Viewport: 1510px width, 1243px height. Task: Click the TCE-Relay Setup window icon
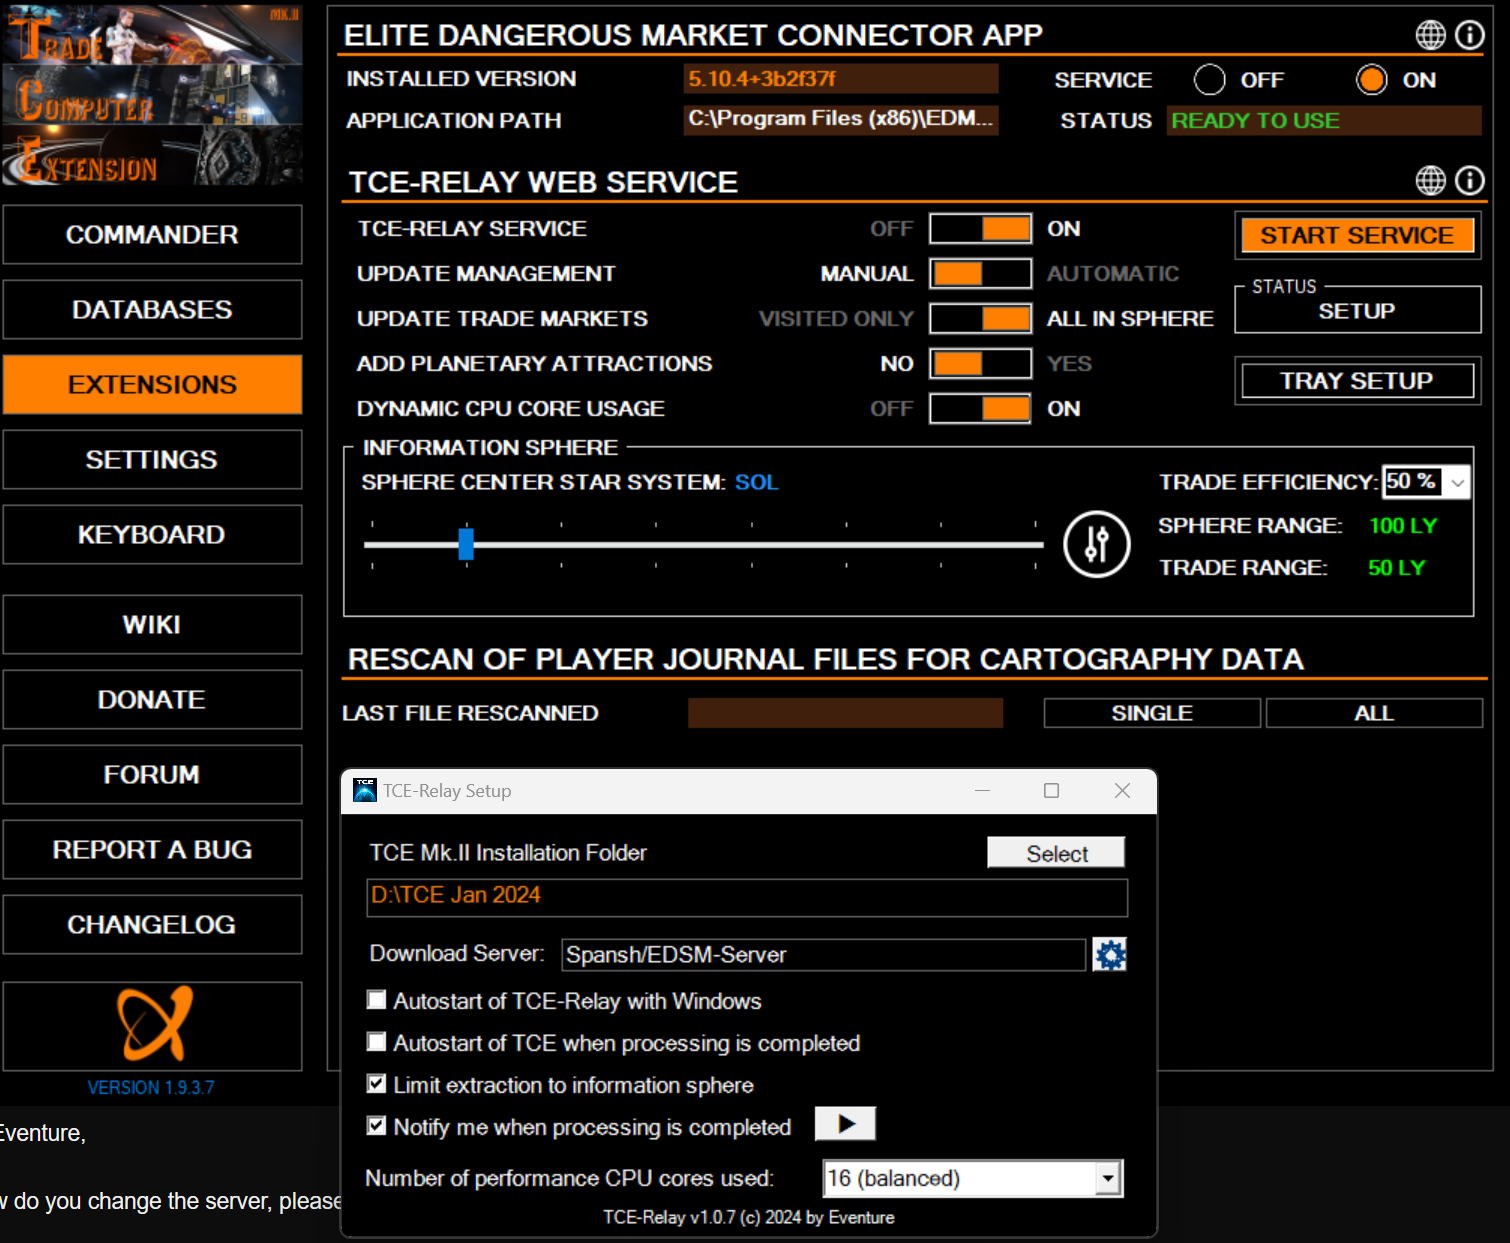coord(364,790)
